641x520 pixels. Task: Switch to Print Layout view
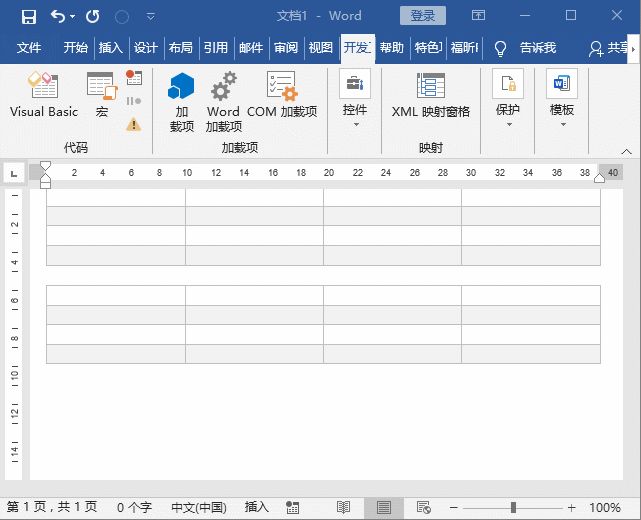pos(383,507)
